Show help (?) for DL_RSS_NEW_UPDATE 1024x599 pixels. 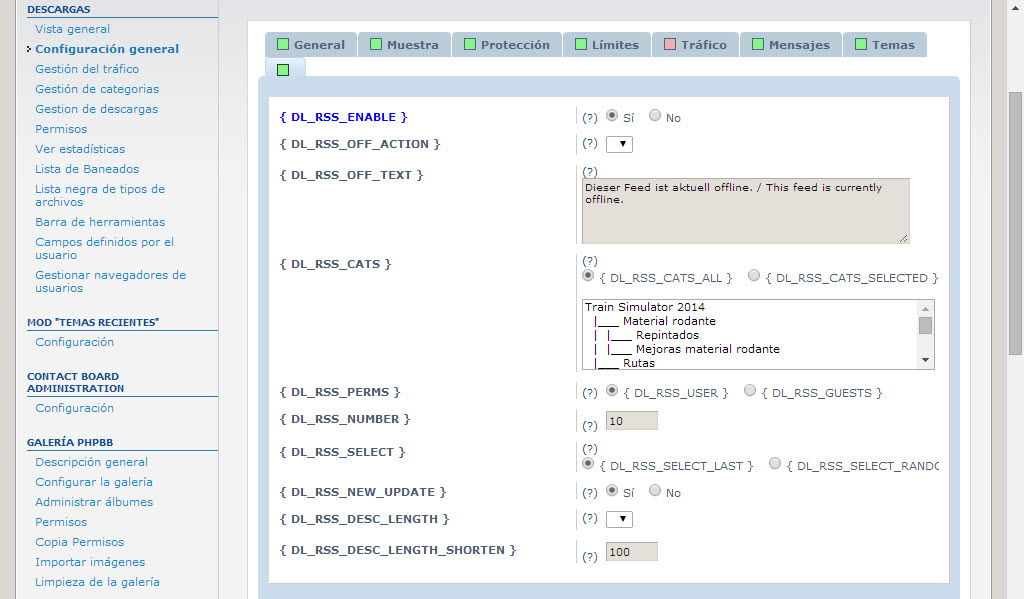pyautogui.click(x=589, y=492)
